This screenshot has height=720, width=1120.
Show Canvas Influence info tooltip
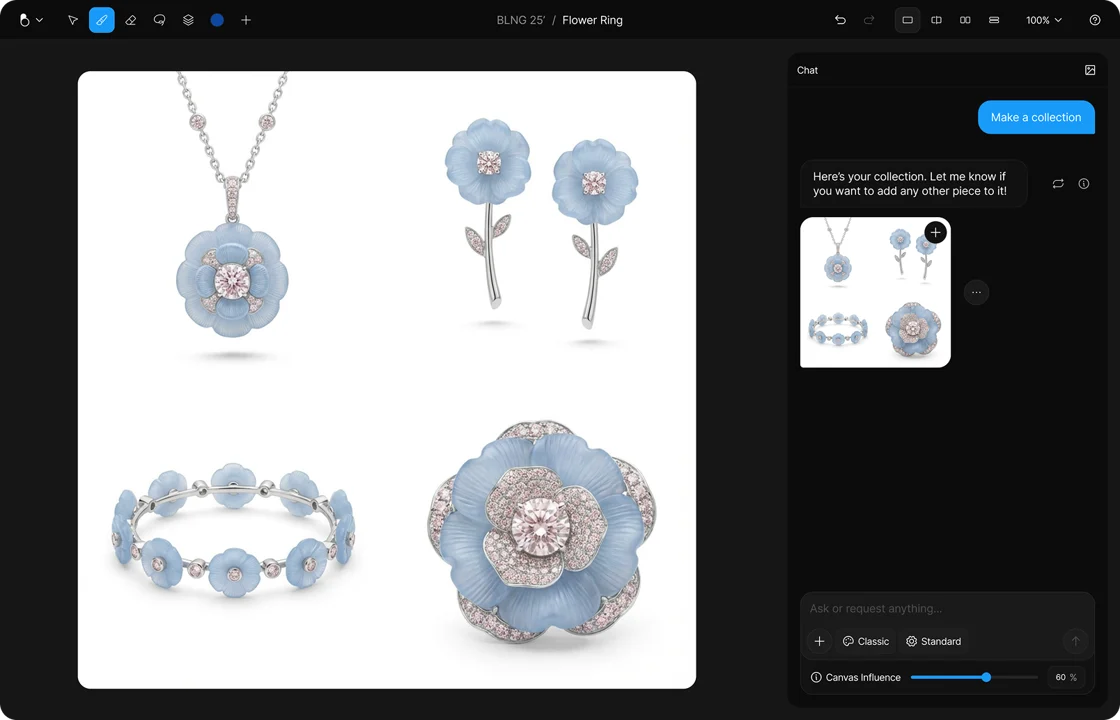[816, 677]
